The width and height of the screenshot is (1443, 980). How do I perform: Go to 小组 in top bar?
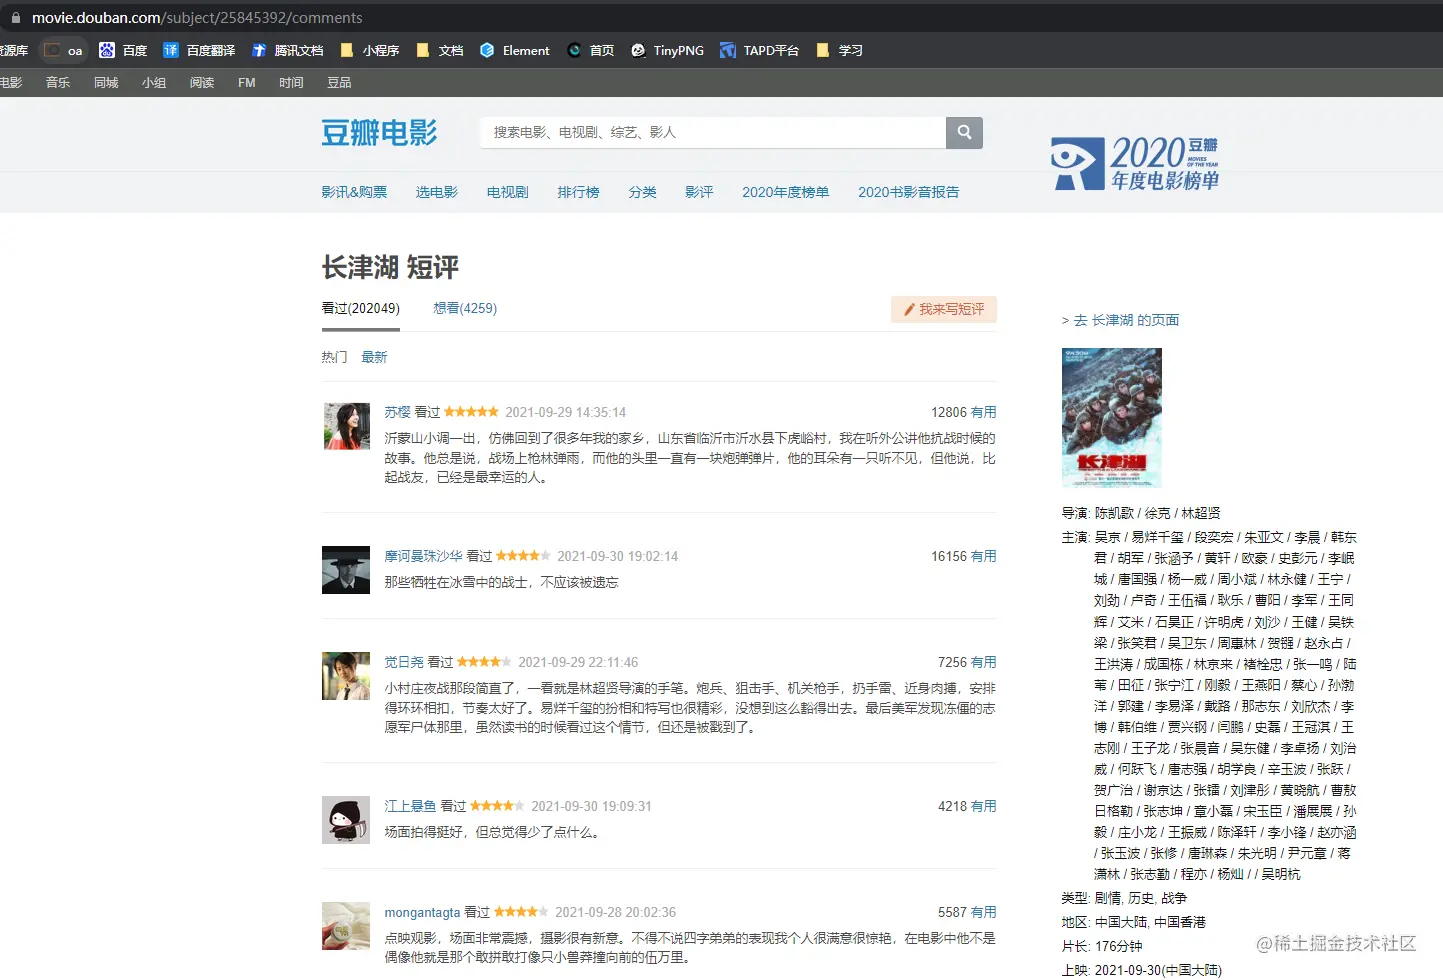pos(154,82)
